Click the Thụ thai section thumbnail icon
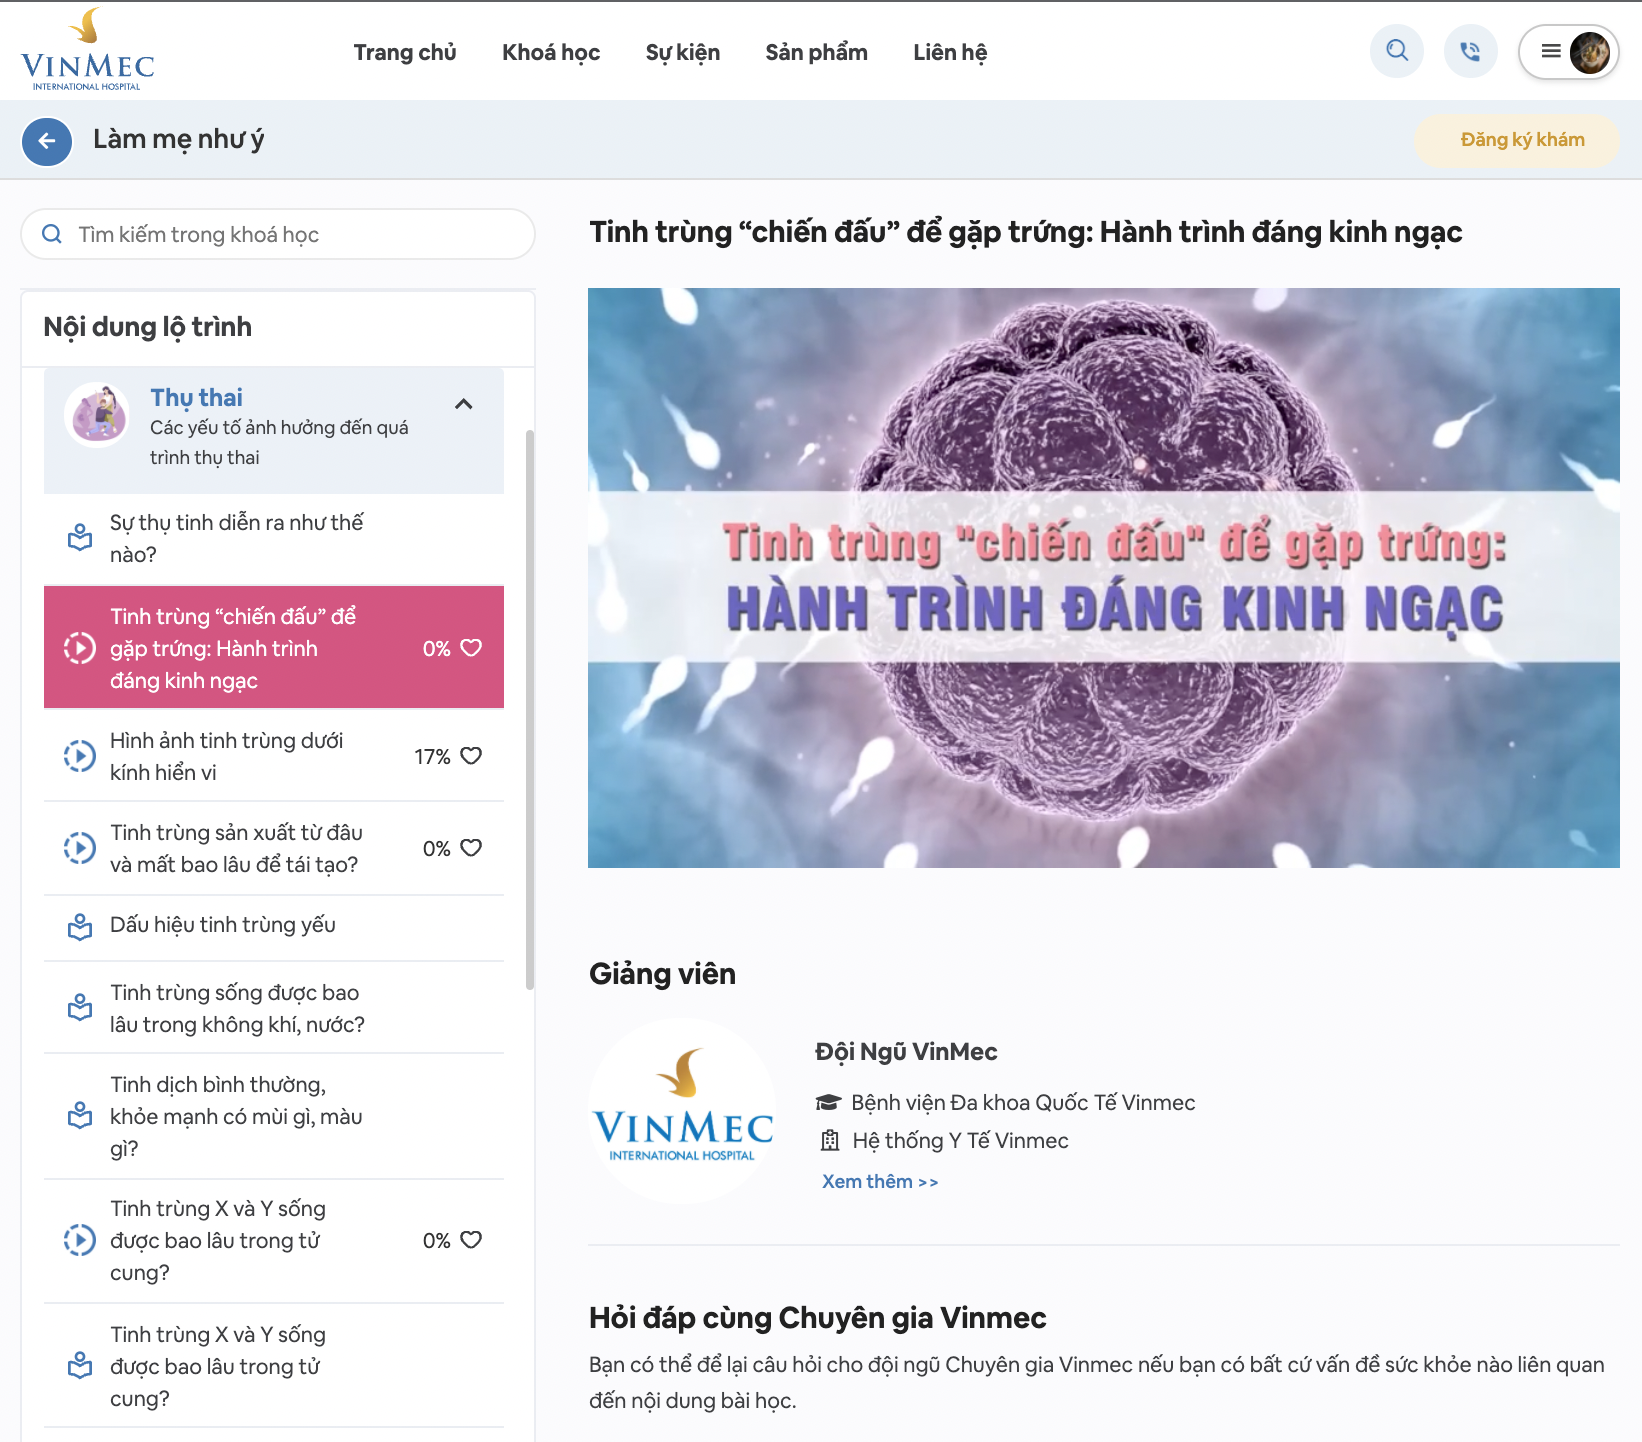The width and height of the screenshot is (1642, 1442). (x=97, y=414)
